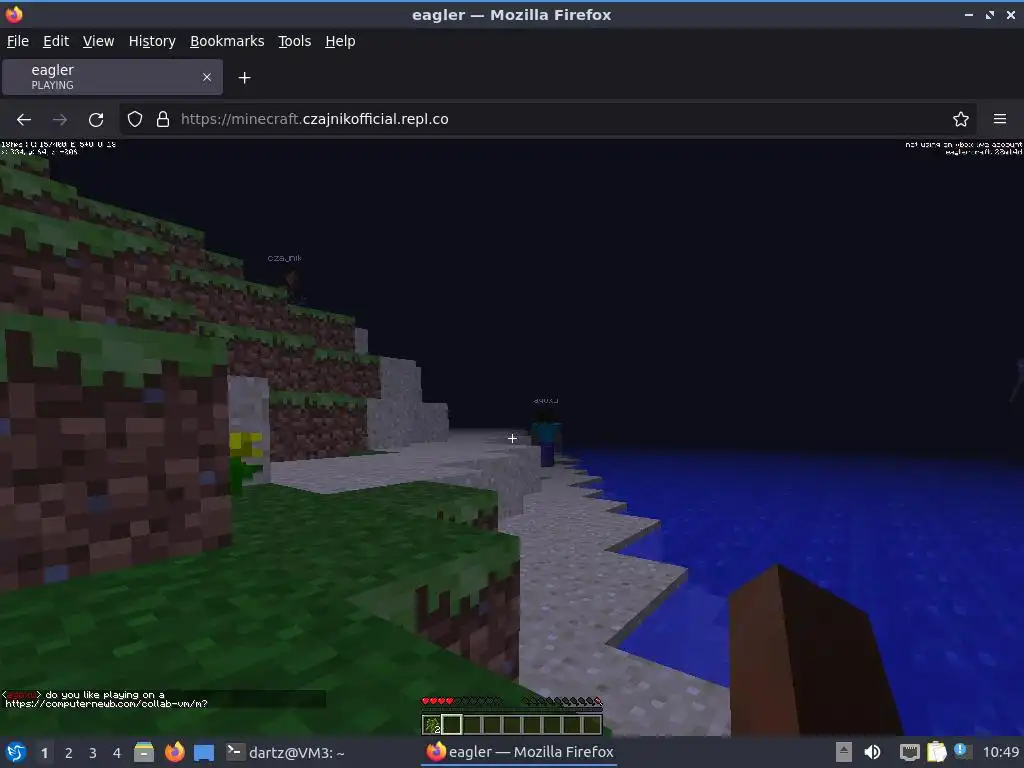
Task: Open the tracking protection shield panel
Action: coord(135,119)
